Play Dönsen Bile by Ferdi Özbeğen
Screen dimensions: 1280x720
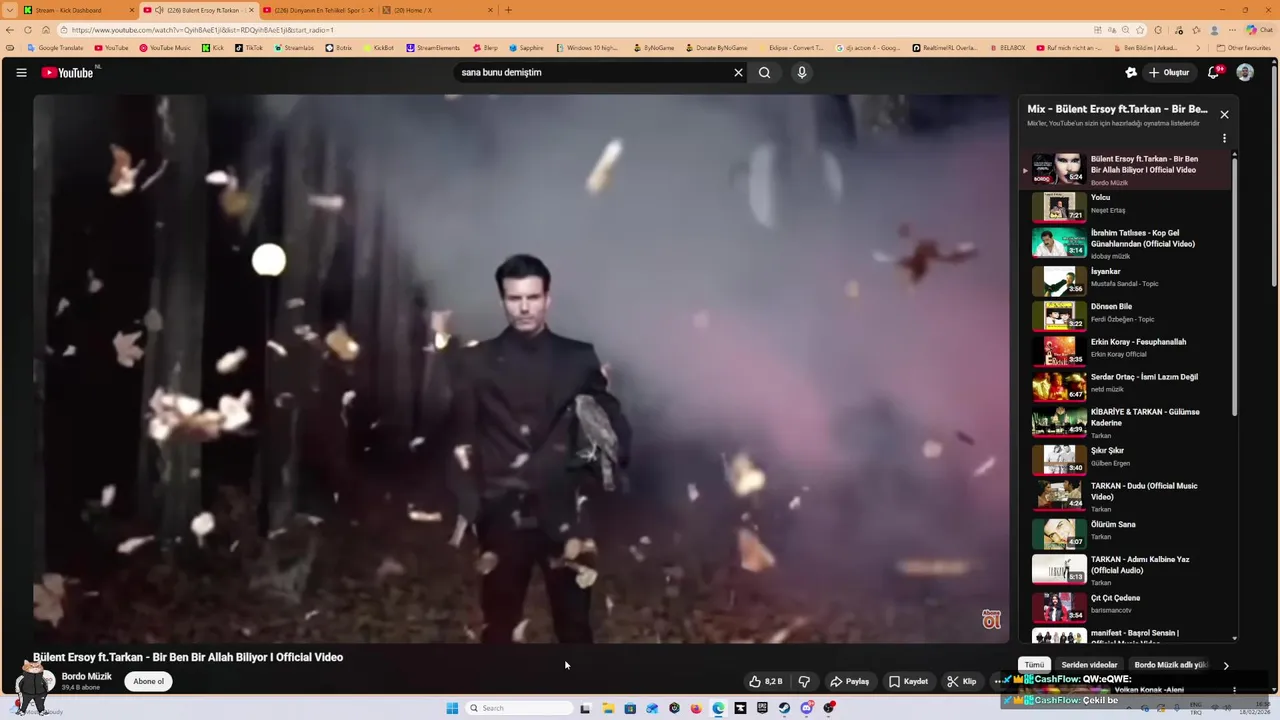click(x=1129, y=314)
